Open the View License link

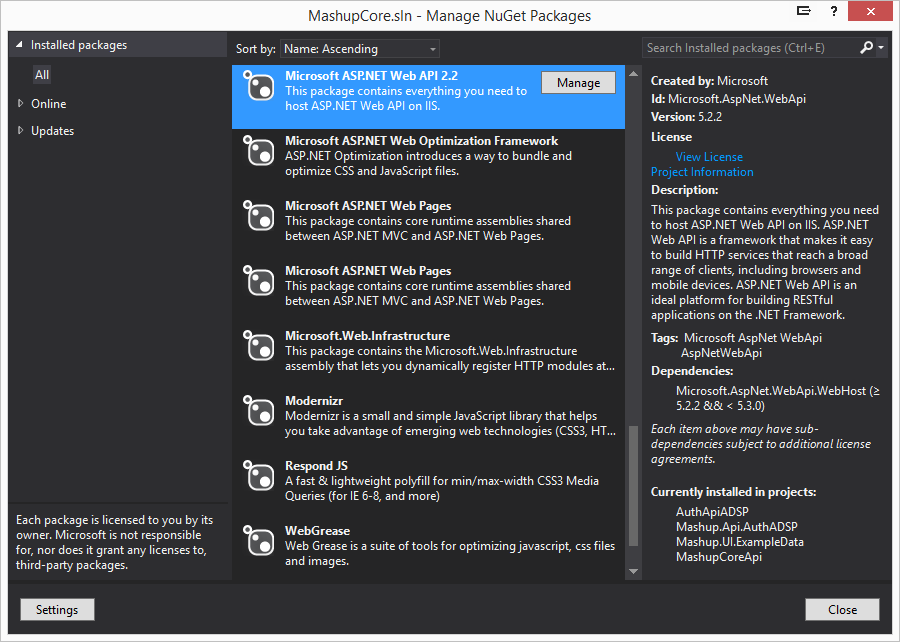pyautogui.click(x=709, y=157)
